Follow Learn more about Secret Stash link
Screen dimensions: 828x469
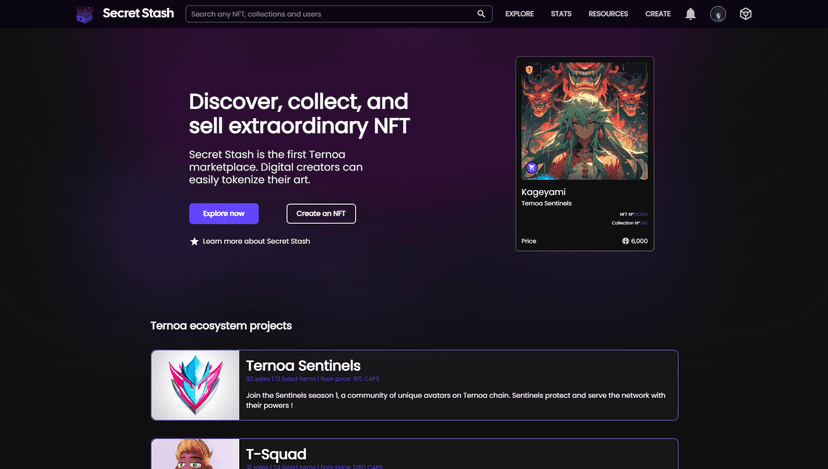point(256,241)
